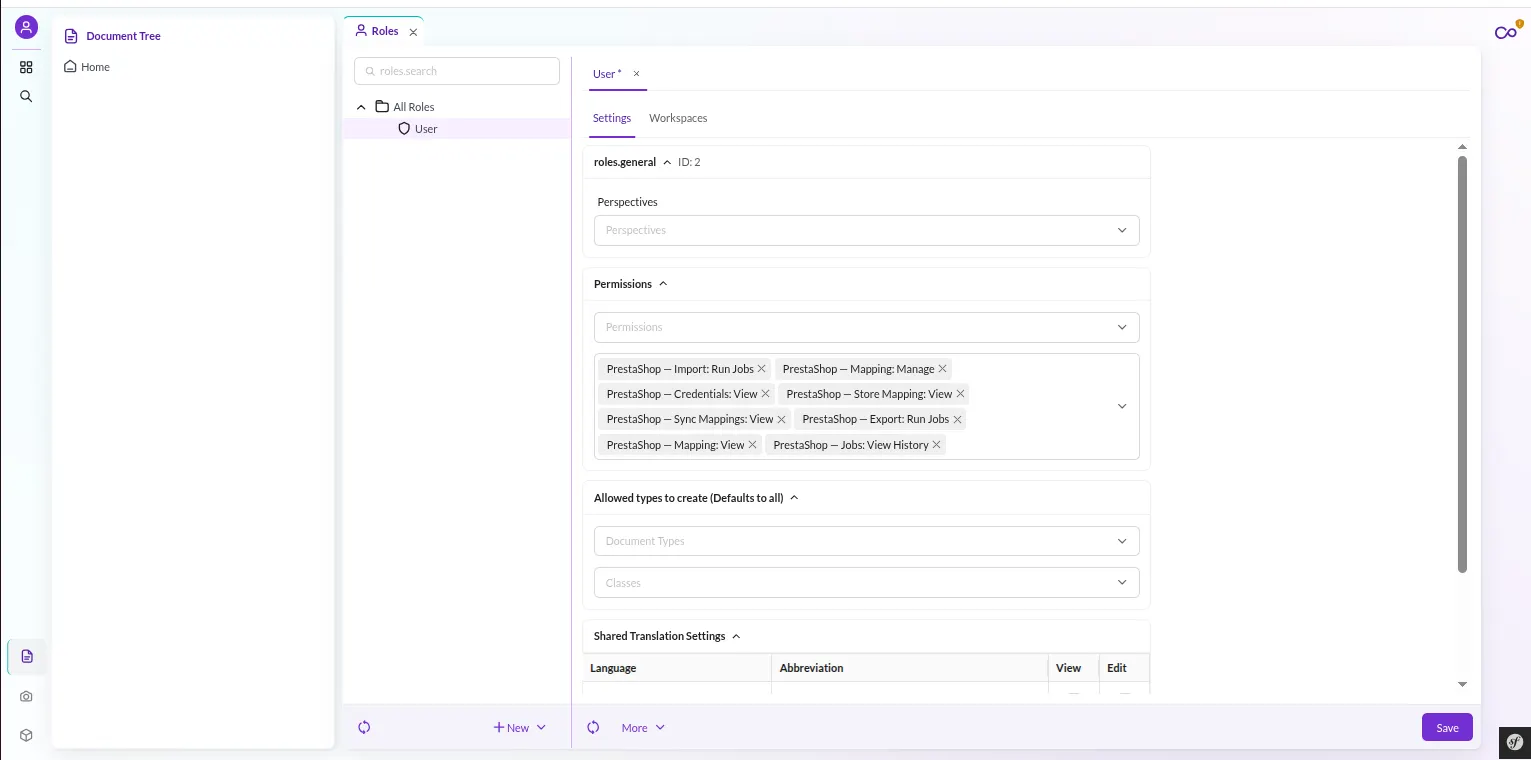Remove PrestaShop — Jobs: View History tag

coord(936,445)
